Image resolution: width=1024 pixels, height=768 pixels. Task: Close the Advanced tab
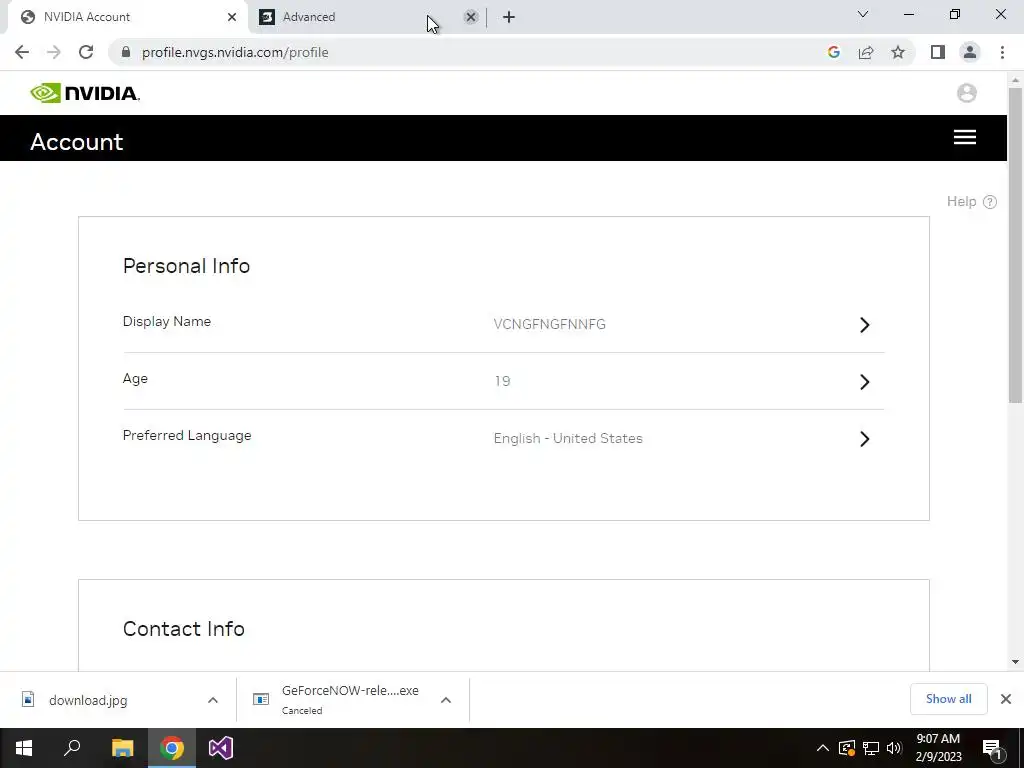click(470, 17)
